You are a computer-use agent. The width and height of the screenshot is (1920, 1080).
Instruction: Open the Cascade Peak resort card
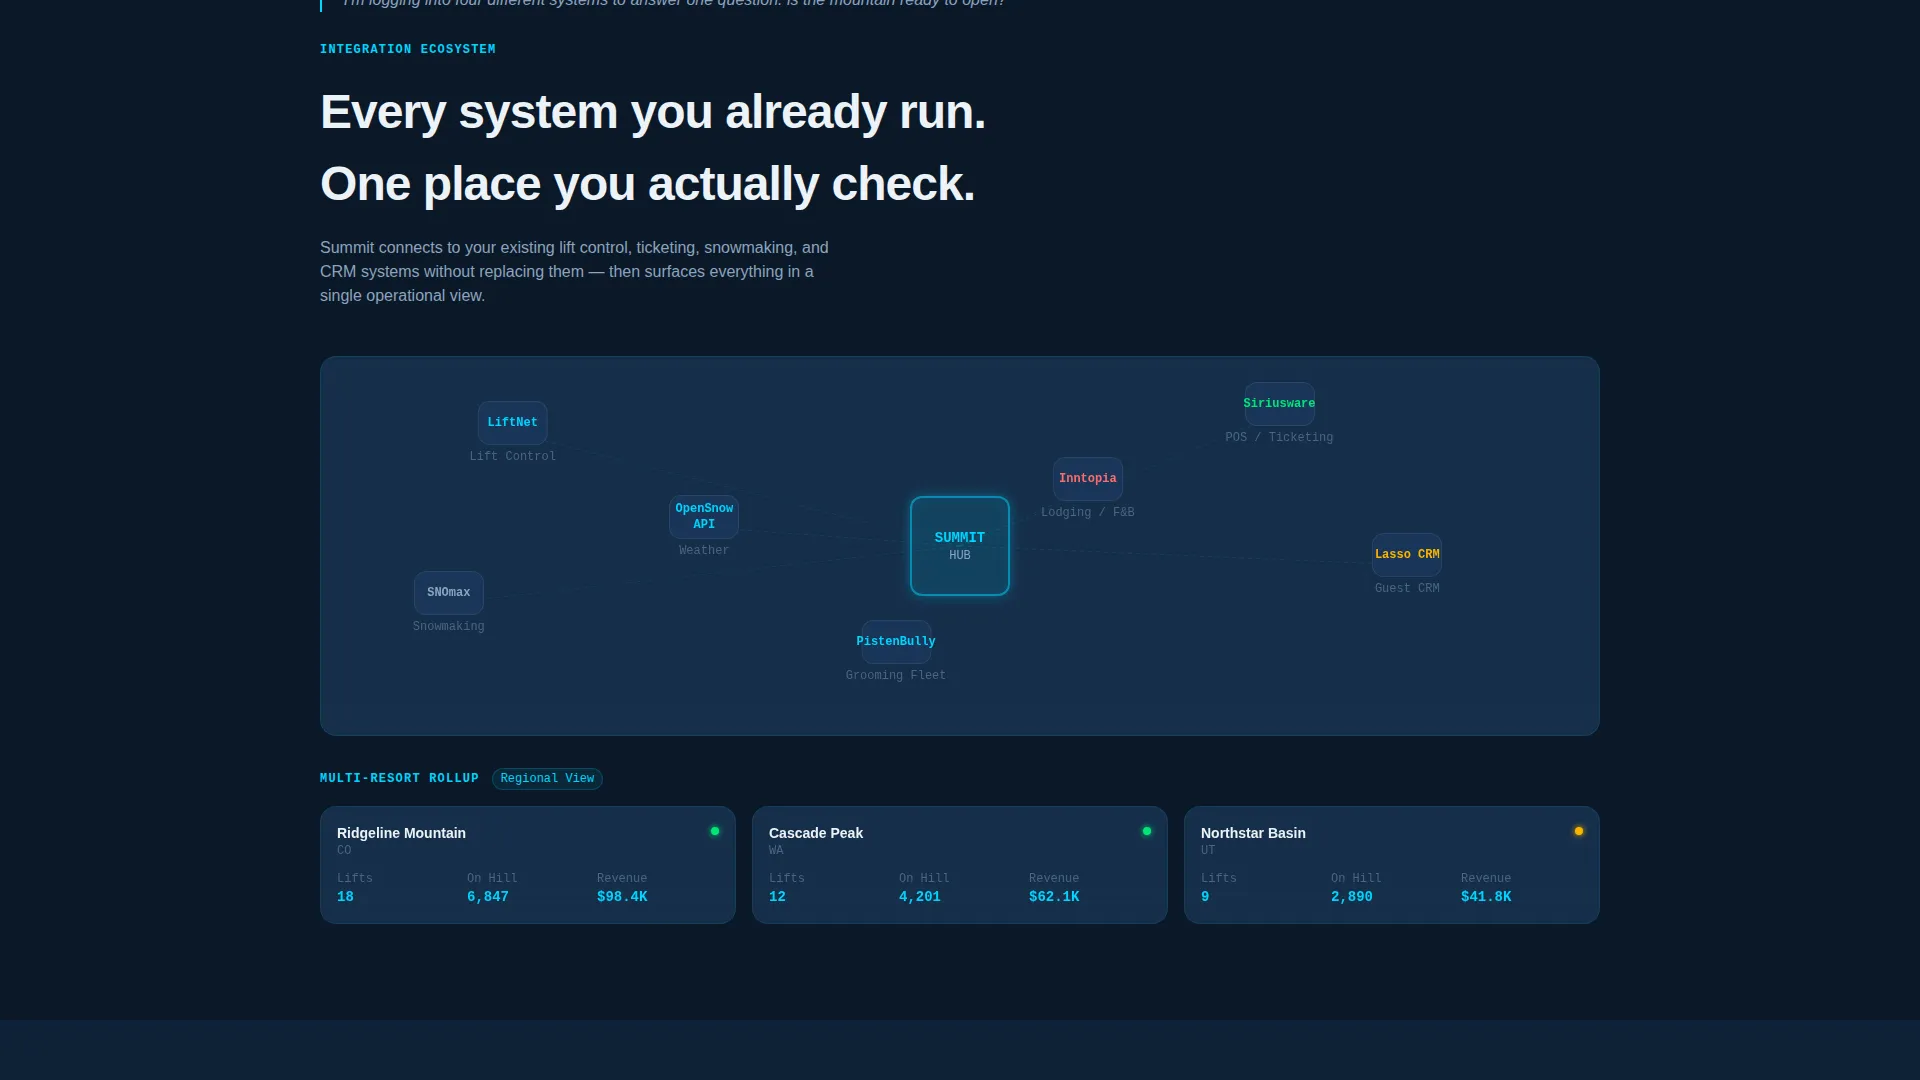coord(960,865)
